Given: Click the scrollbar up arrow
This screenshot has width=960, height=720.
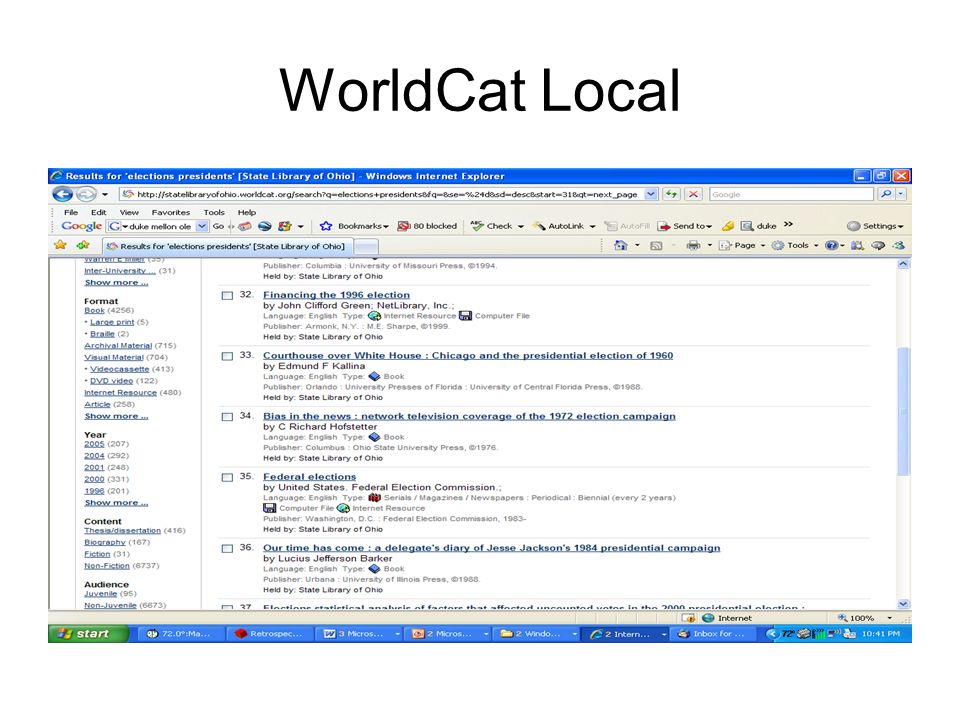Looking at the screenshot, I should tap(903, 264).
